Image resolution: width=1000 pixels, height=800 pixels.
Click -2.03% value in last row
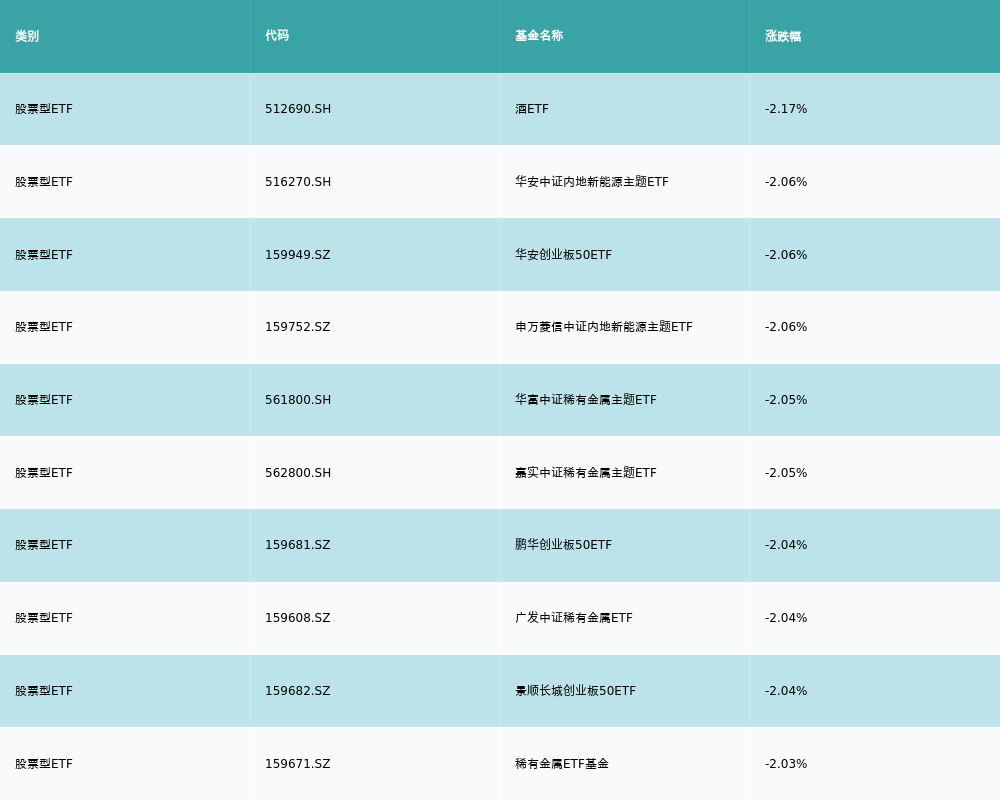click(x=786, y=764)
